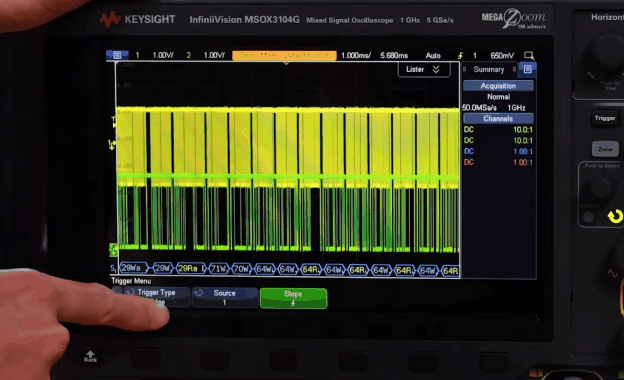This screenshot has height=380, width=624.
Task: Select the 29Ra decoded packet
Action: (190, 269)
